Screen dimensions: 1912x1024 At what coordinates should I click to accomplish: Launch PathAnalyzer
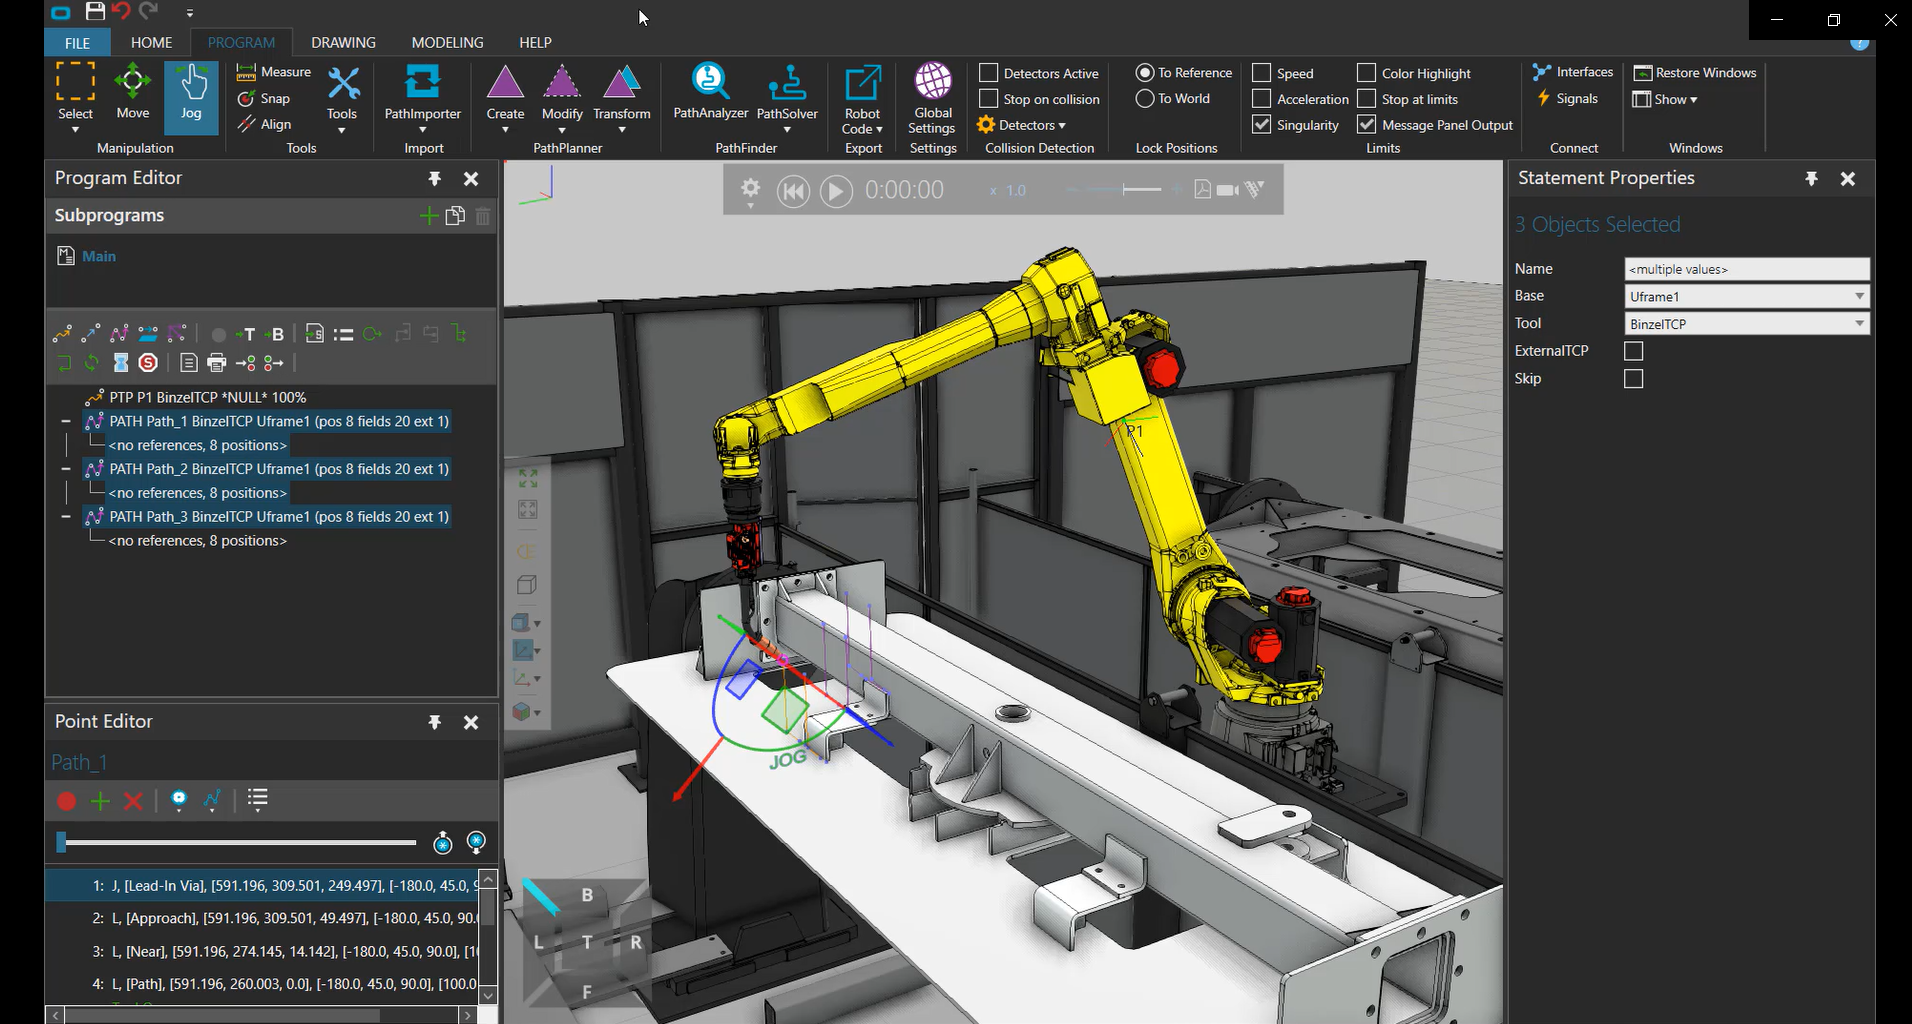(710, 92)
